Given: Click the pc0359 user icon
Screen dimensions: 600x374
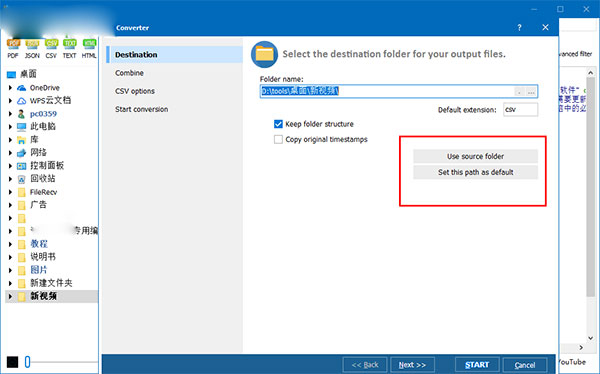Looking at the screenshot, I should click(x=21, y=114).
